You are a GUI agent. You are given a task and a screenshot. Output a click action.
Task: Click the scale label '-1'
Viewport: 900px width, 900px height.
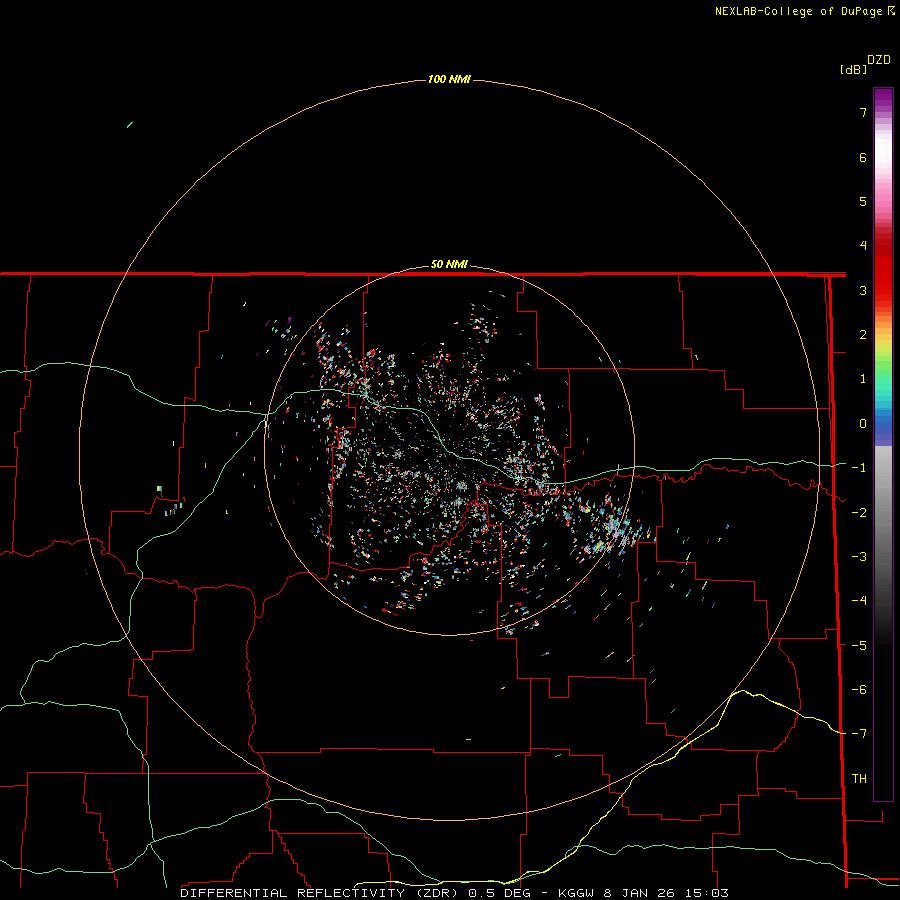pyautogui.click(x=859, y=468)
